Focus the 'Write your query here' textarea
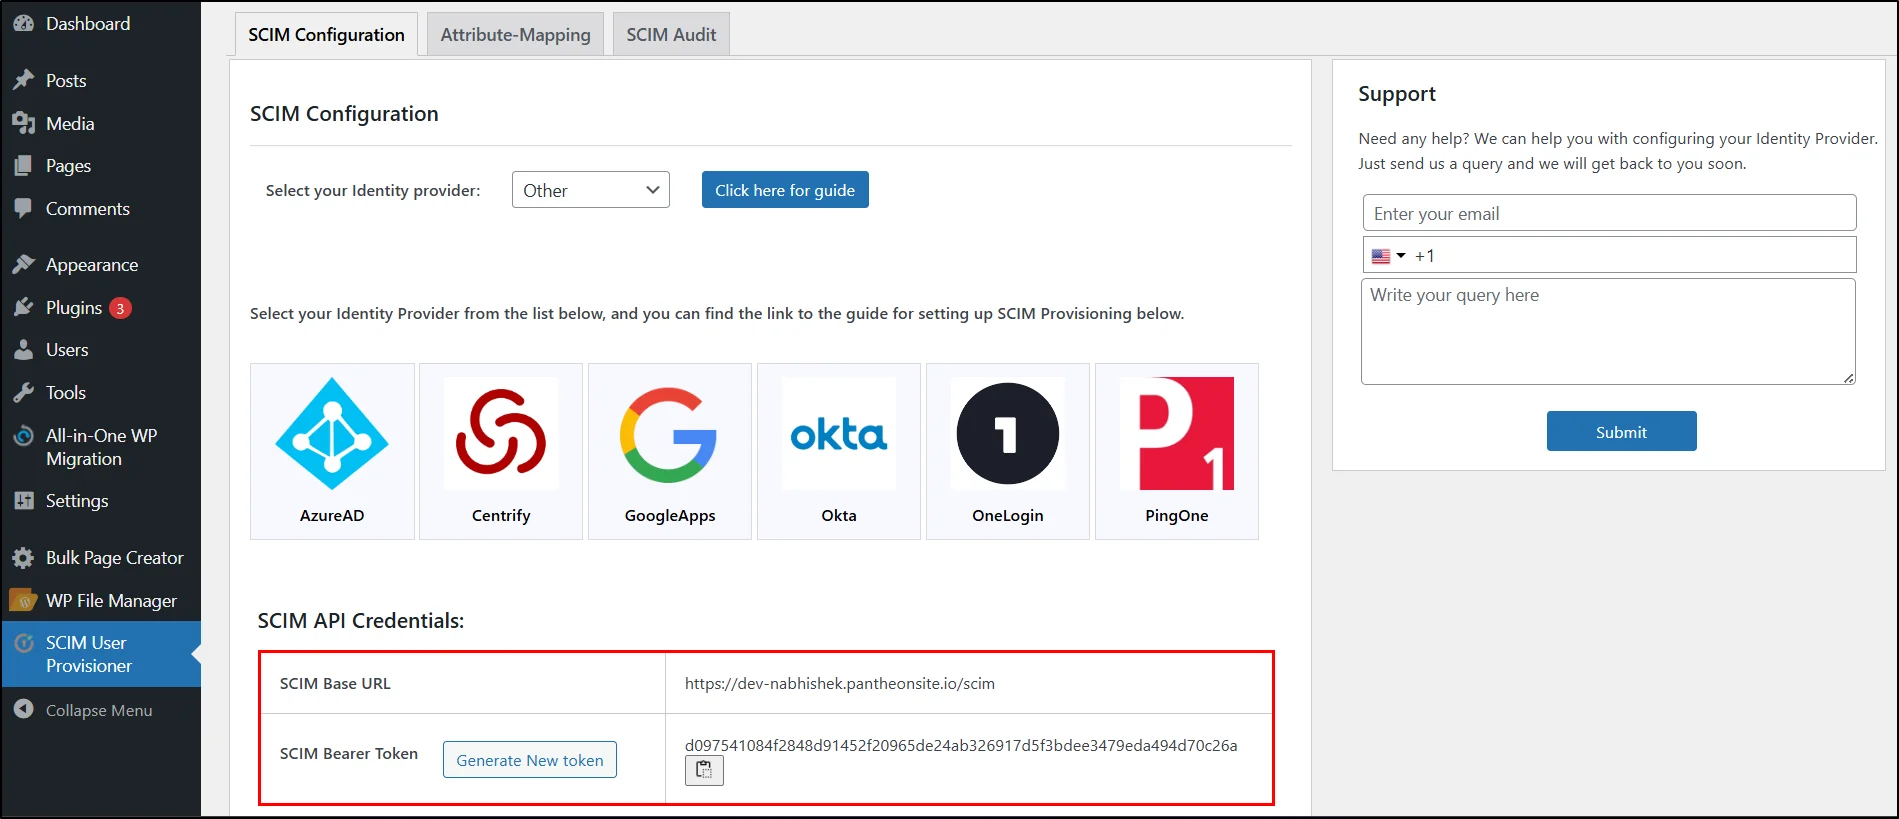The image size is (1899, 819). tap(1608, 331)
